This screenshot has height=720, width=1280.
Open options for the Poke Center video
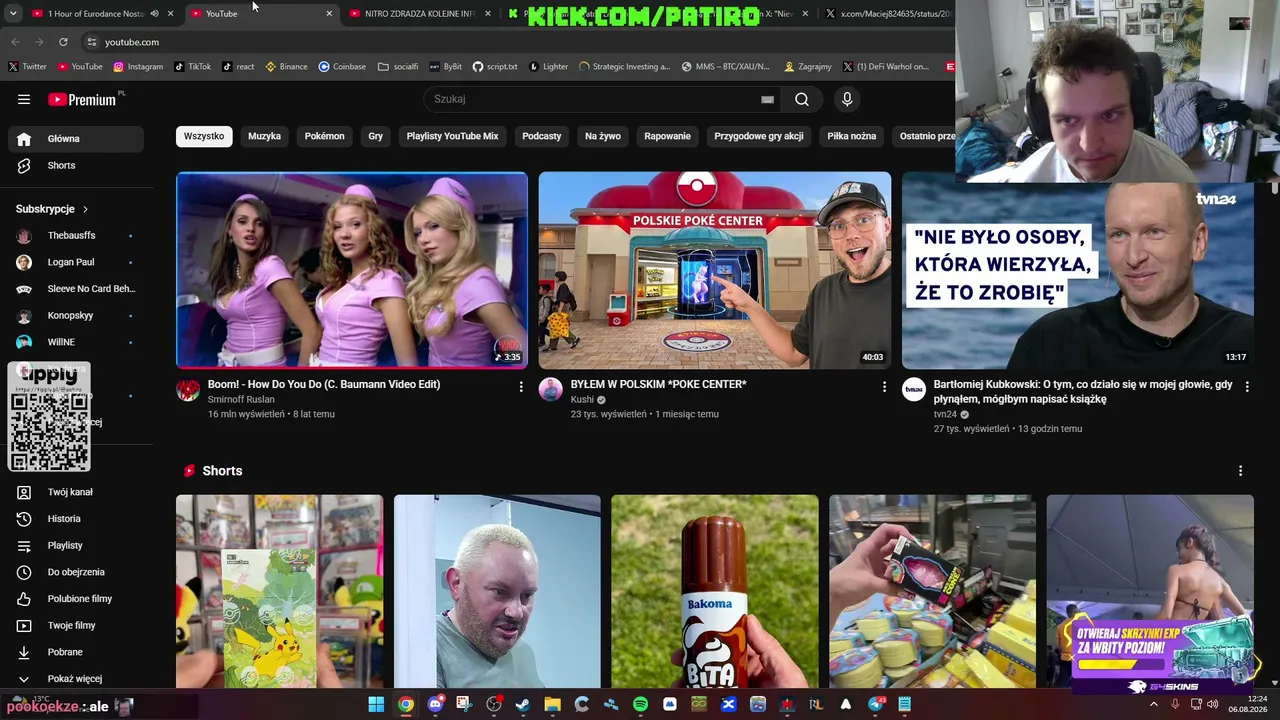pos(884,386)
